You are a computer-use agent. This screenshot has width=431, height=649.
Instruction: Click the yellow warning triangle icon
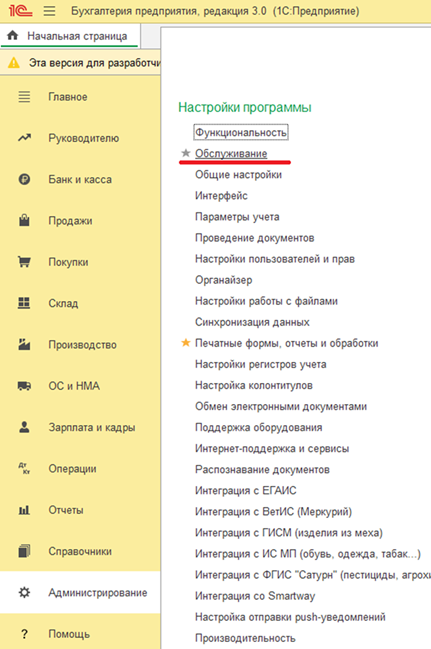click(14, 63)
